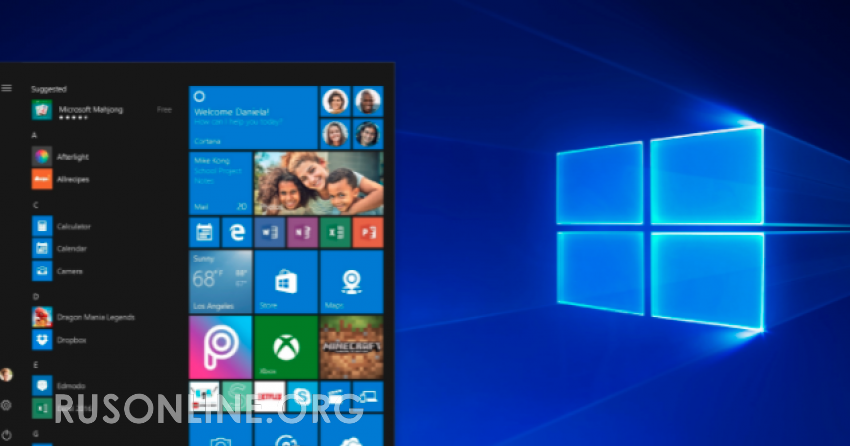The image size is (850, 446).
Task: Launch Camera from the app list
Action: coord(57,271)
